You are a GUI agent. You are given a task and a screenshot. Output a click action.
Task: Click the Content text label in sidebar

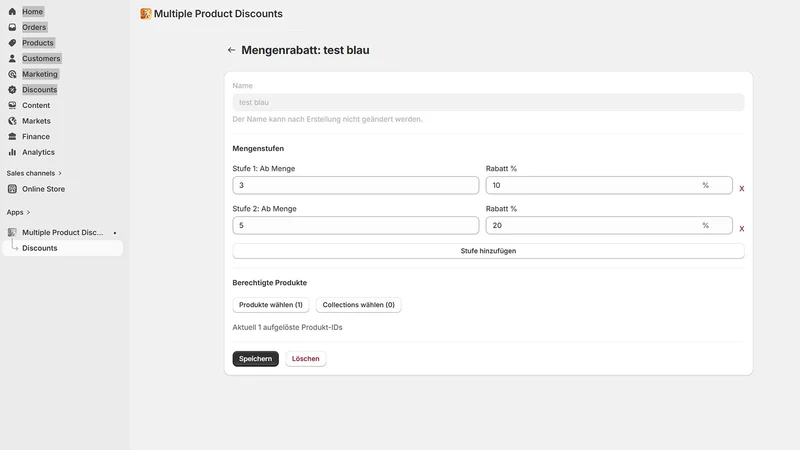[36, 105]
